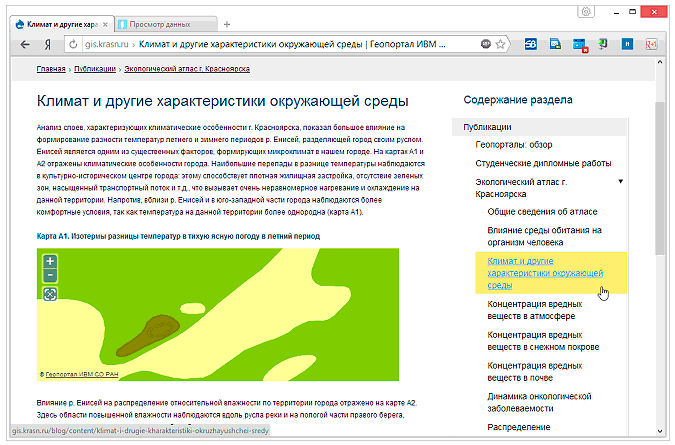Bookmark the page with the star icon
The width and height of the screenshot is (675, 445).
coord(500,45)
